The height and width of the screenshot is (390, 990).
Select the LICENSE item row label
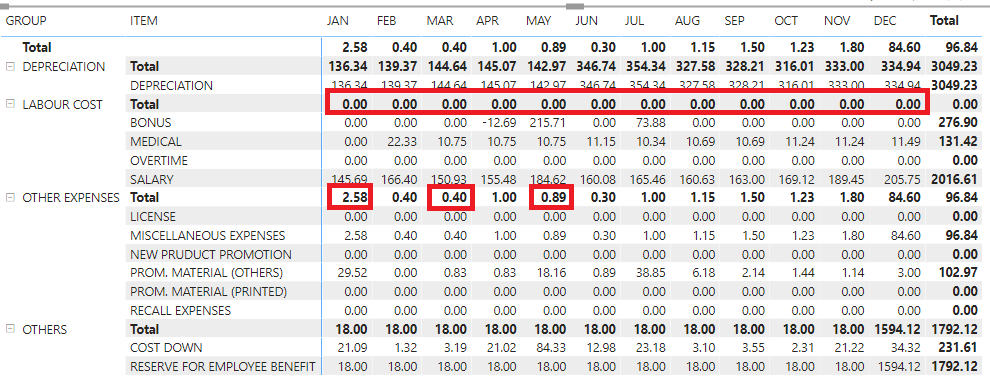[x=153, y=216]
